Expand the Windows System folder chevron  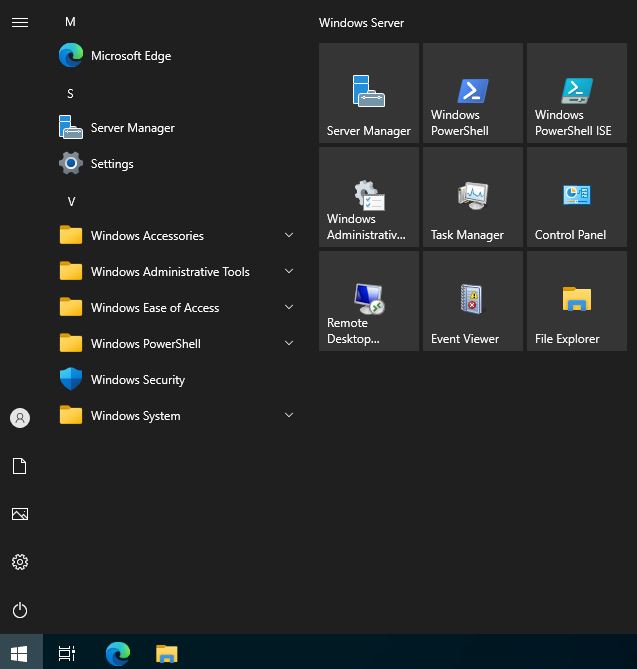point(289,415)
